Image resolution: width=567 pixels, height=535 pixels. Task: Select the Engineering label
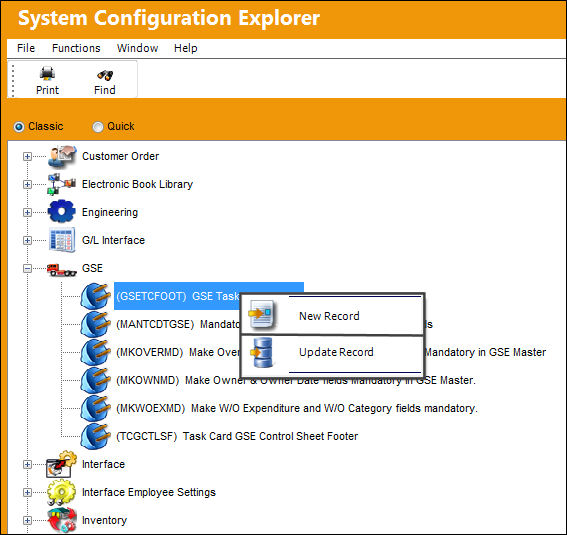(110, 213)
